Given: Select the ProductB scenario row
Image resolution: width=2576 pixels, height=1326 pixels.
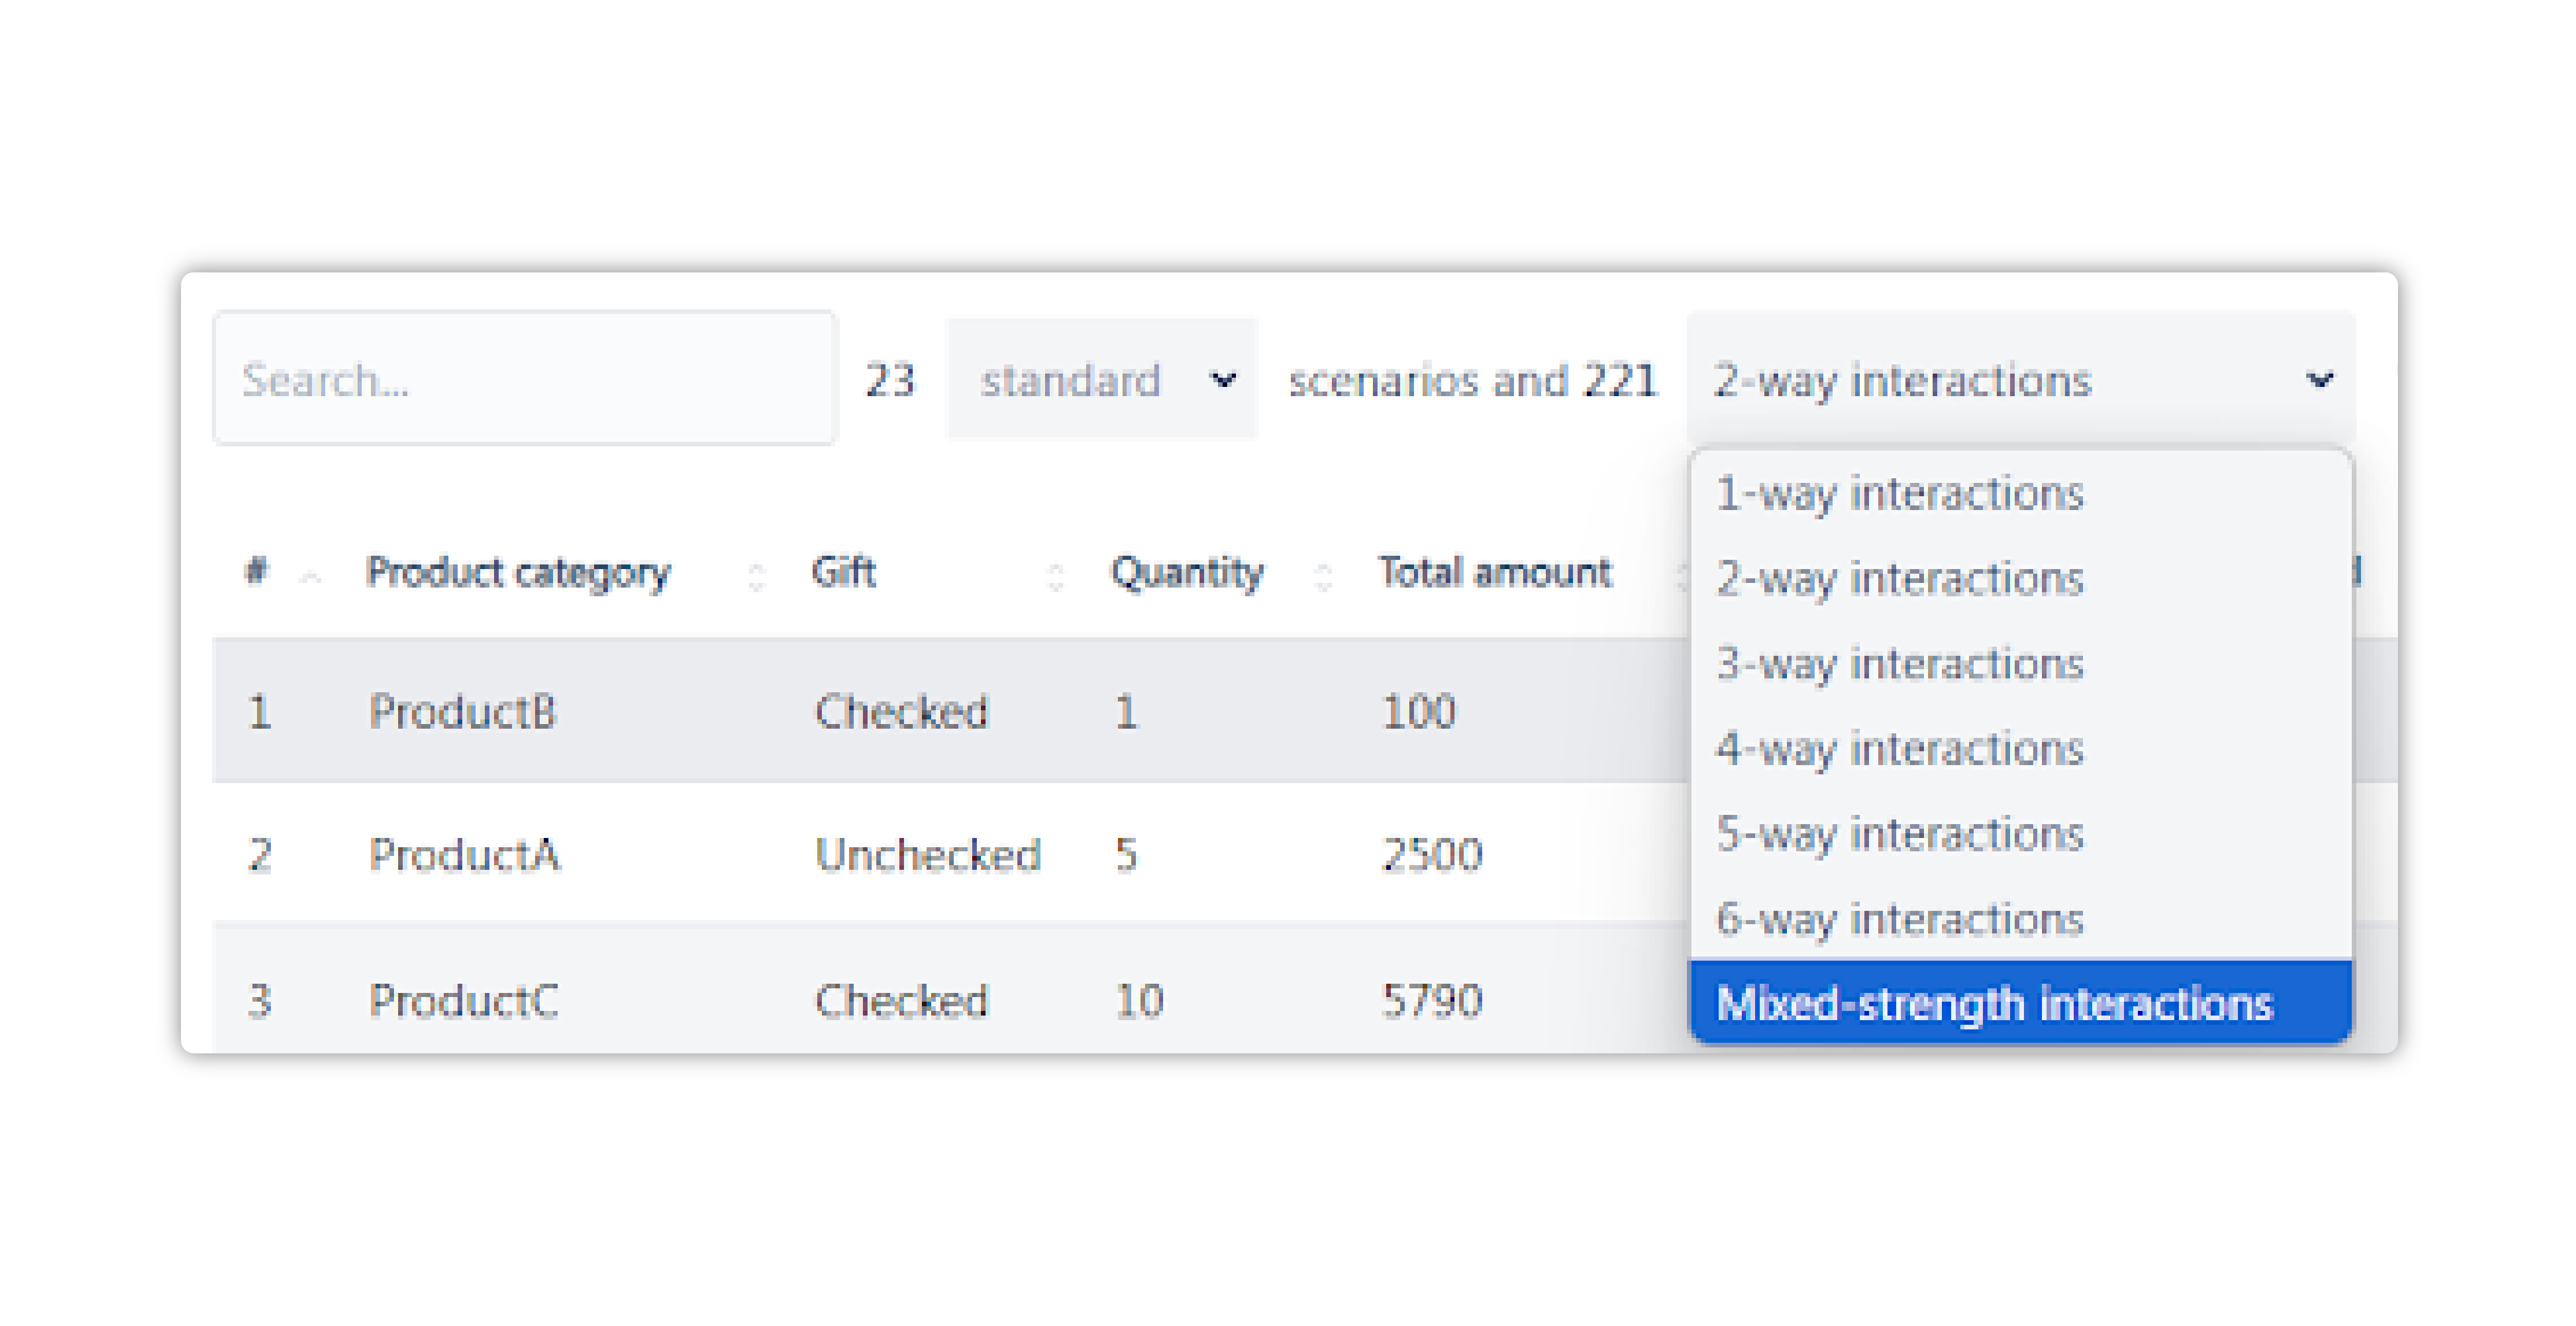Looking at the screenshot, I should 700,712.
